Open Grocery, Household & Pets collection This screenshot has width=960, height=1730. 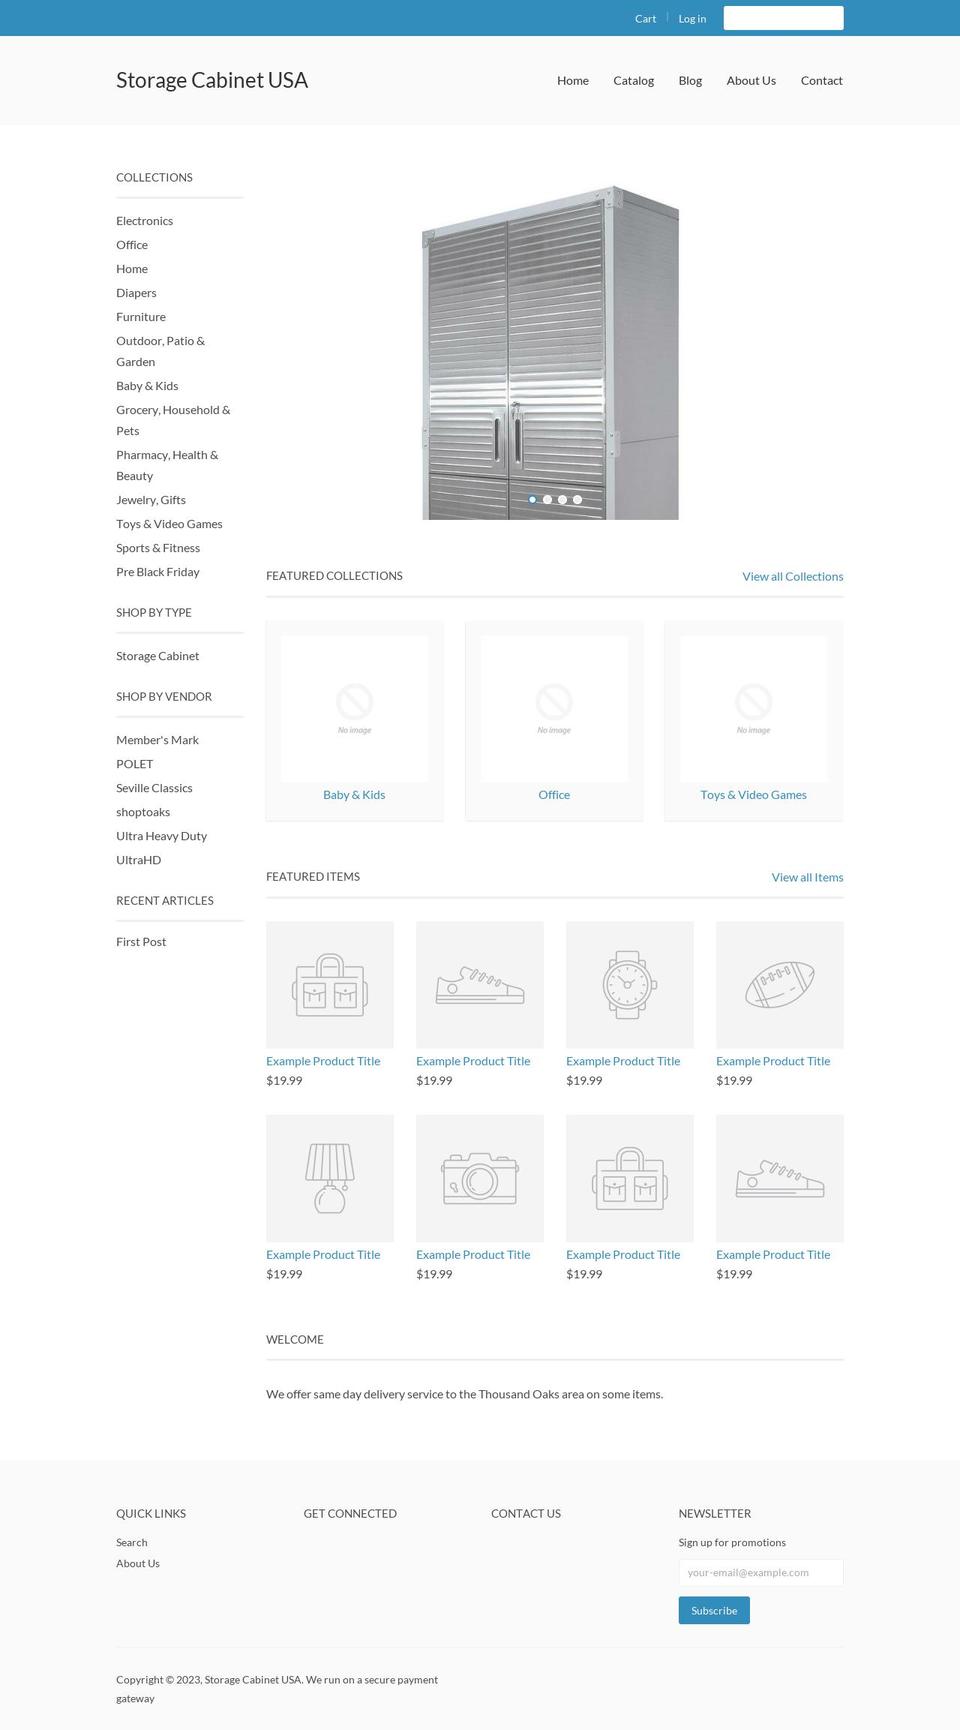point(173,420)
